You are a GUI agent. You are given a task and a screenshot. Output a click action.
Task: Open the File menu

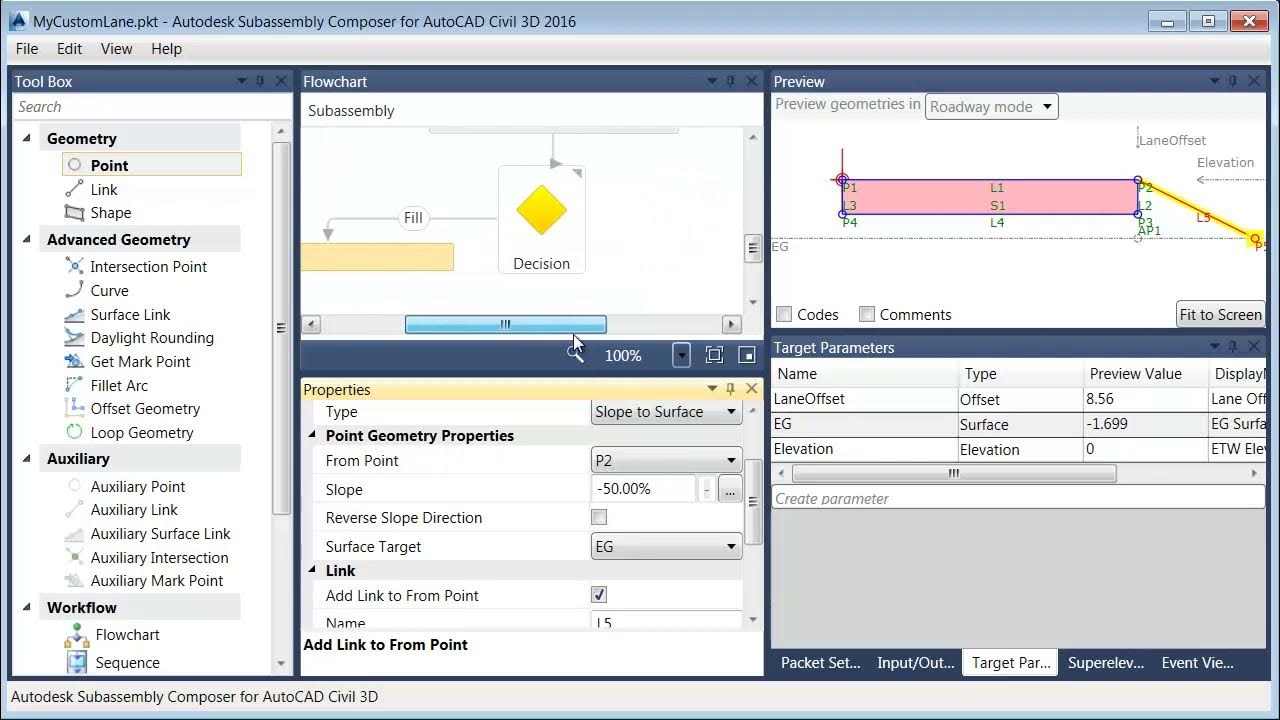pyautogui.click(x=27, y=48)
